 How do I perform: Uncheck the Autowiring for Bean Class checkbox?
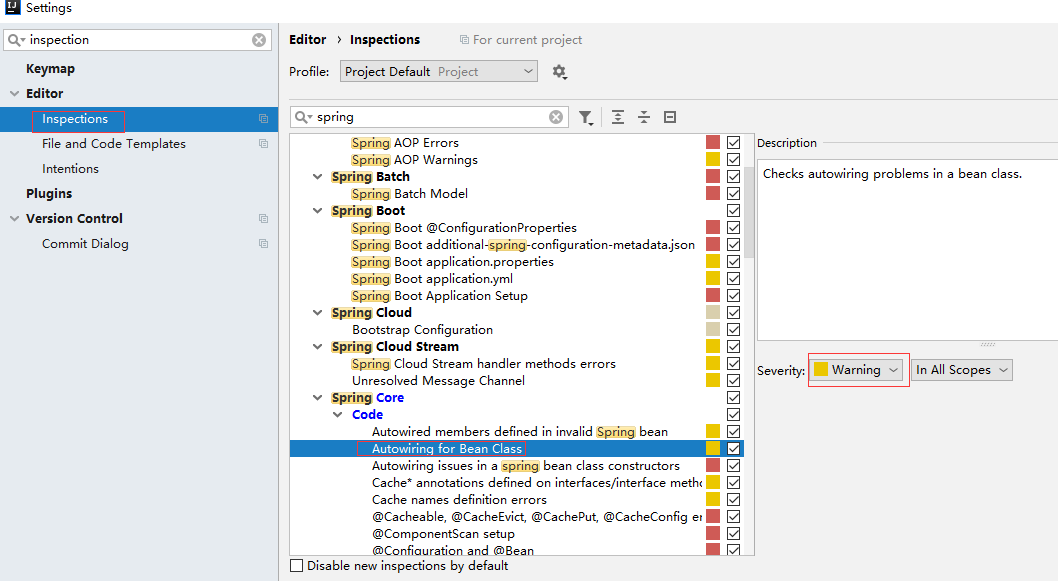pos(734,449)
